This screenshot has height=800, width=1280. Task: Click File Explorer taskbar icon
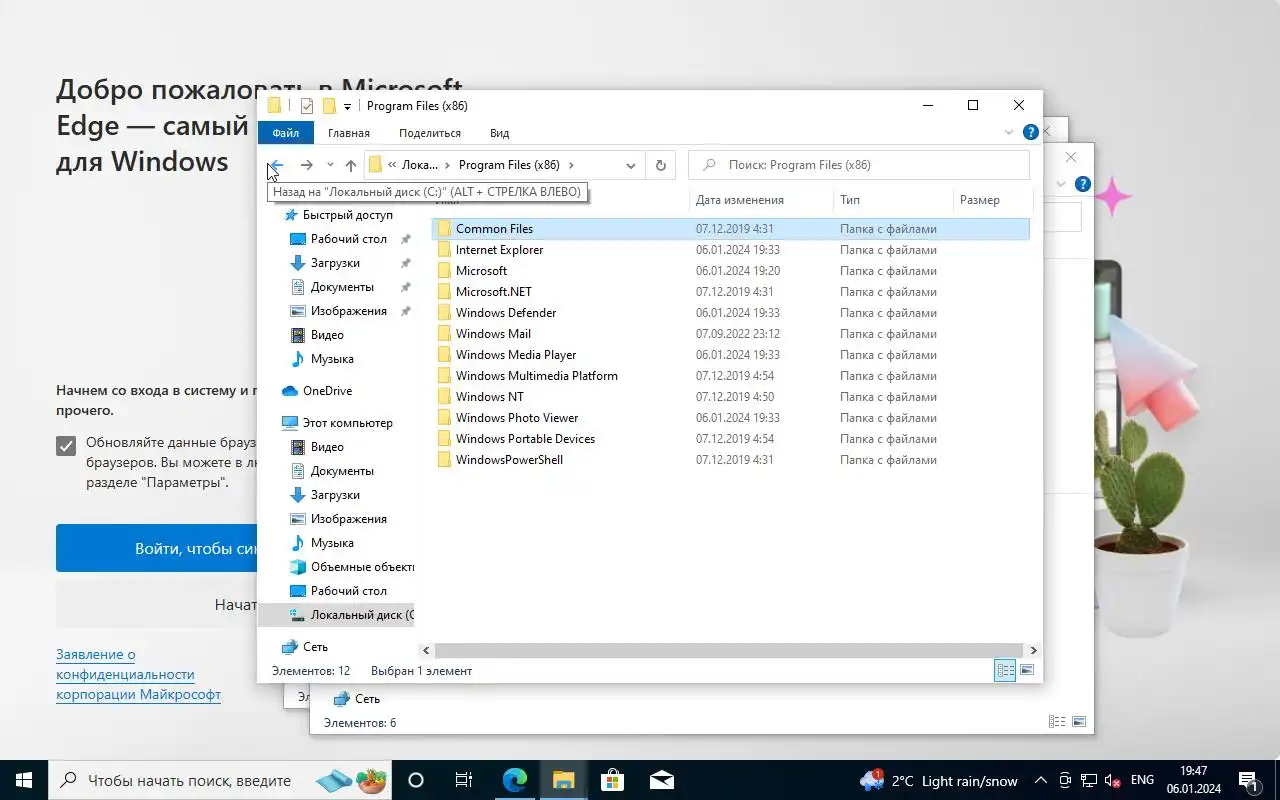(563, 780)
